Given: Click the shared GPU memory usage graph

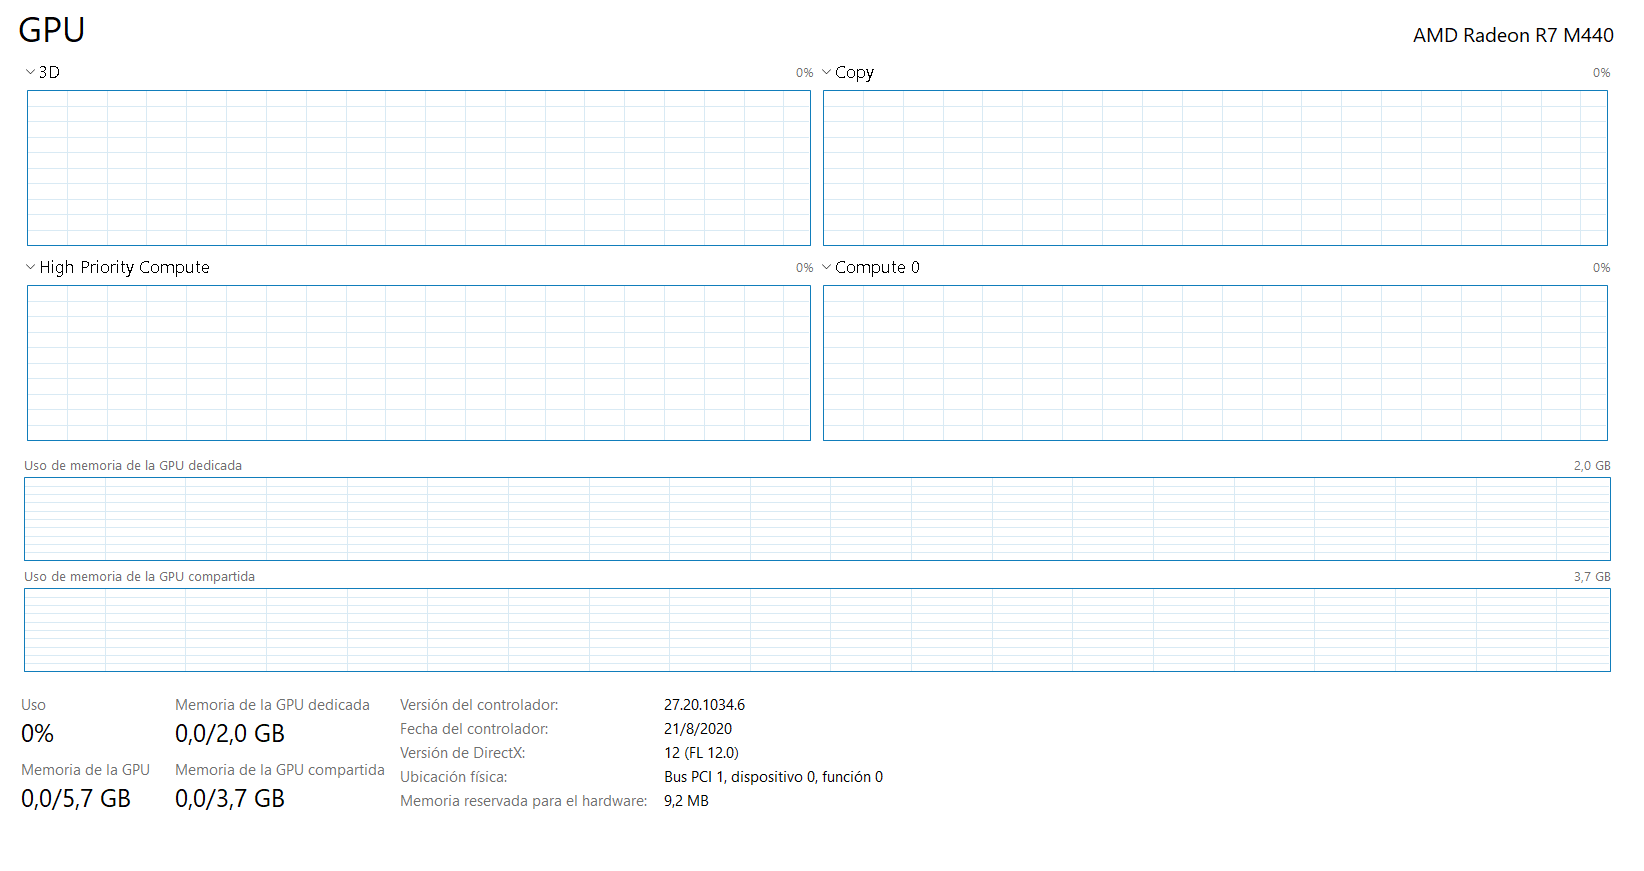Looking at the screenshot, I should coord(817,630).
